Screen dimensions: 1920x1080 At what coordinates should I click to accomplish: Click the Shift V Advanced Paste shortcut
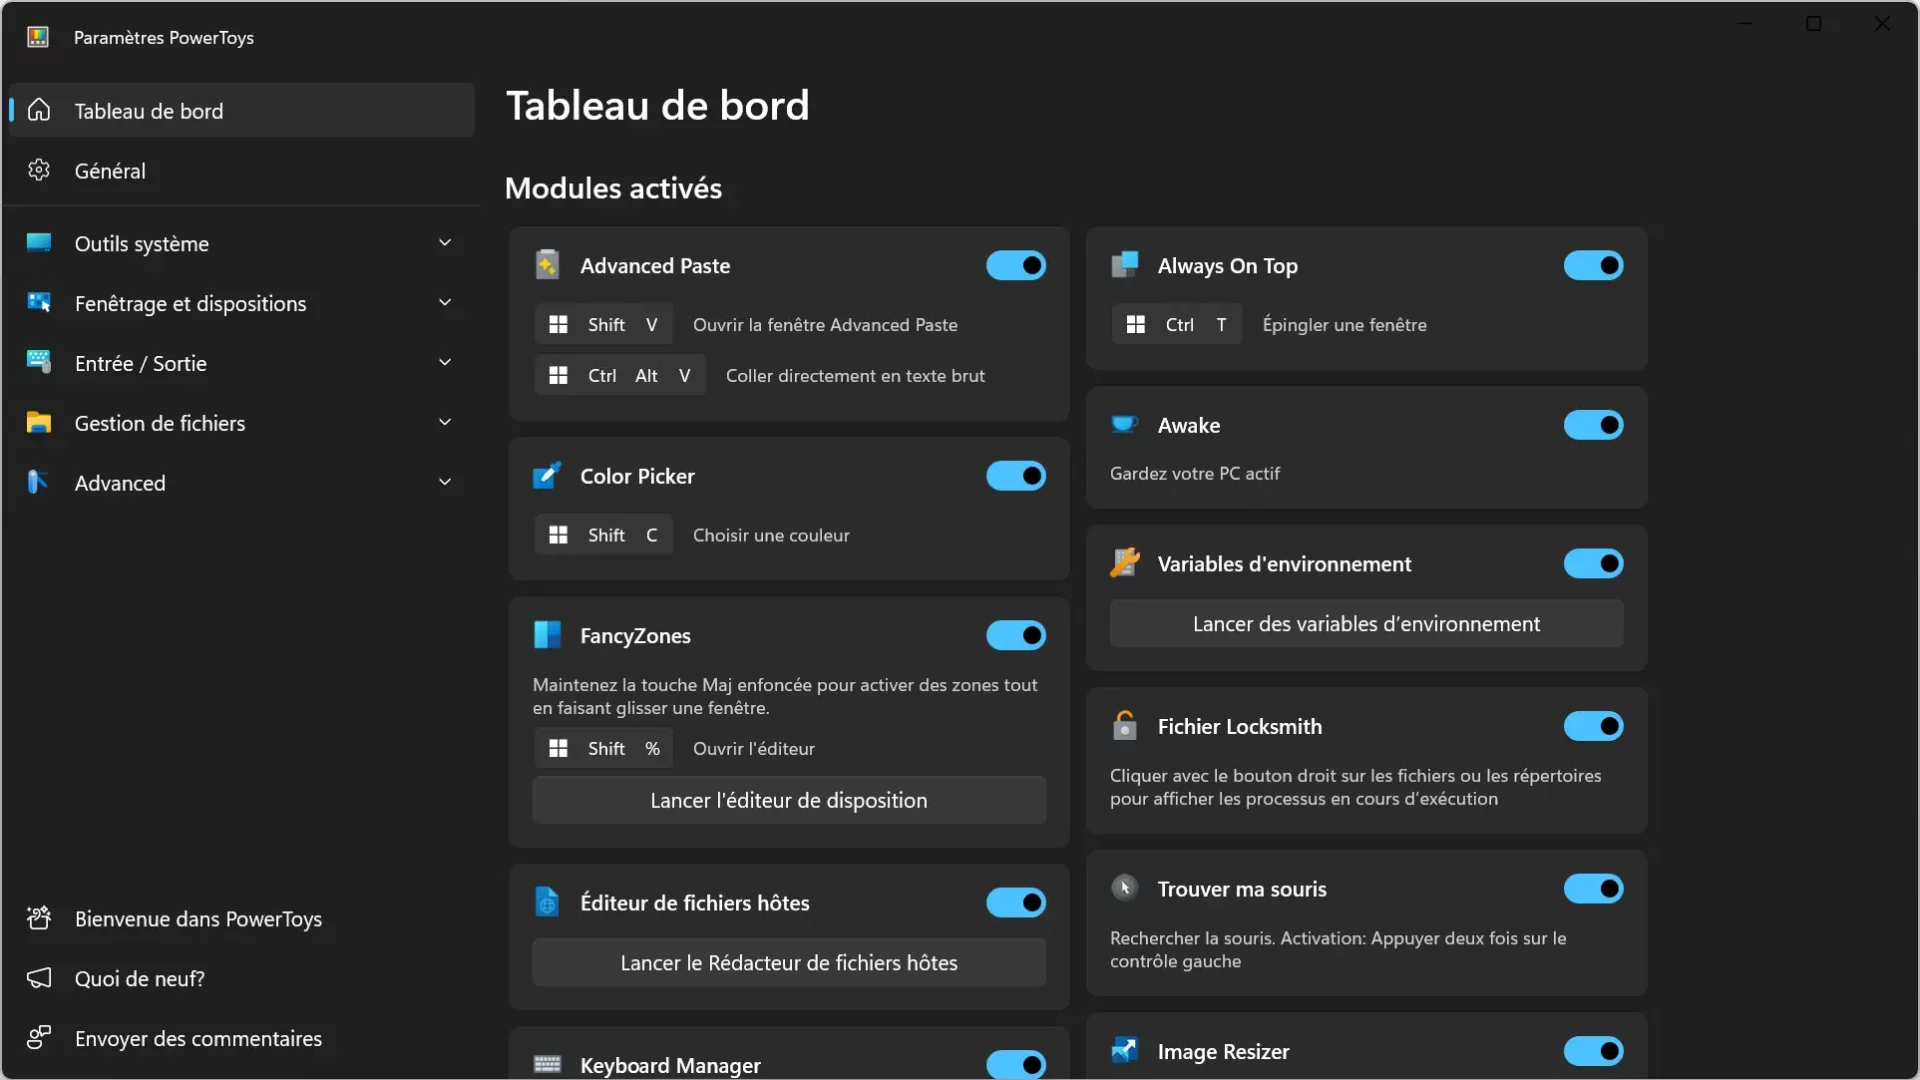(x=604, y=325)
